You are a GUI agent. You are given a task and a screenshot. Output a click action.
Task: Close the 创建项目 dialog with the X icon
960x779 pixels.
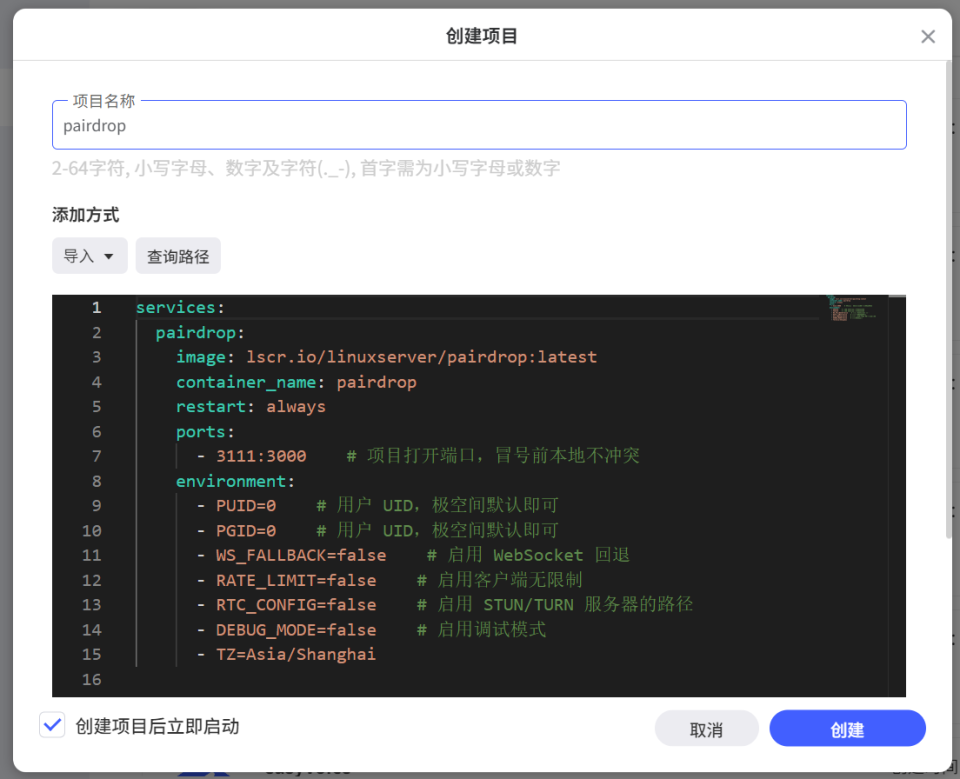928,37
